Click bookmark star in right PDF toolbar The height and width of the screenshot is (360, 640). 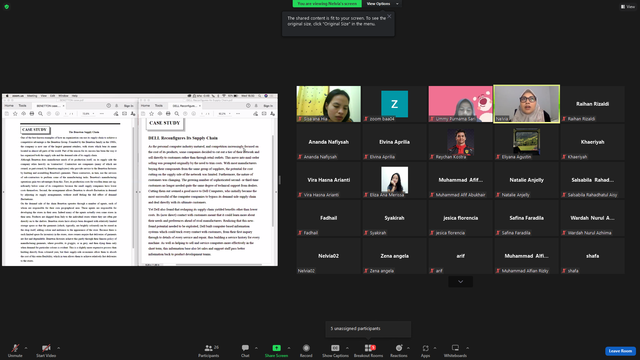[x=151, y=113]
